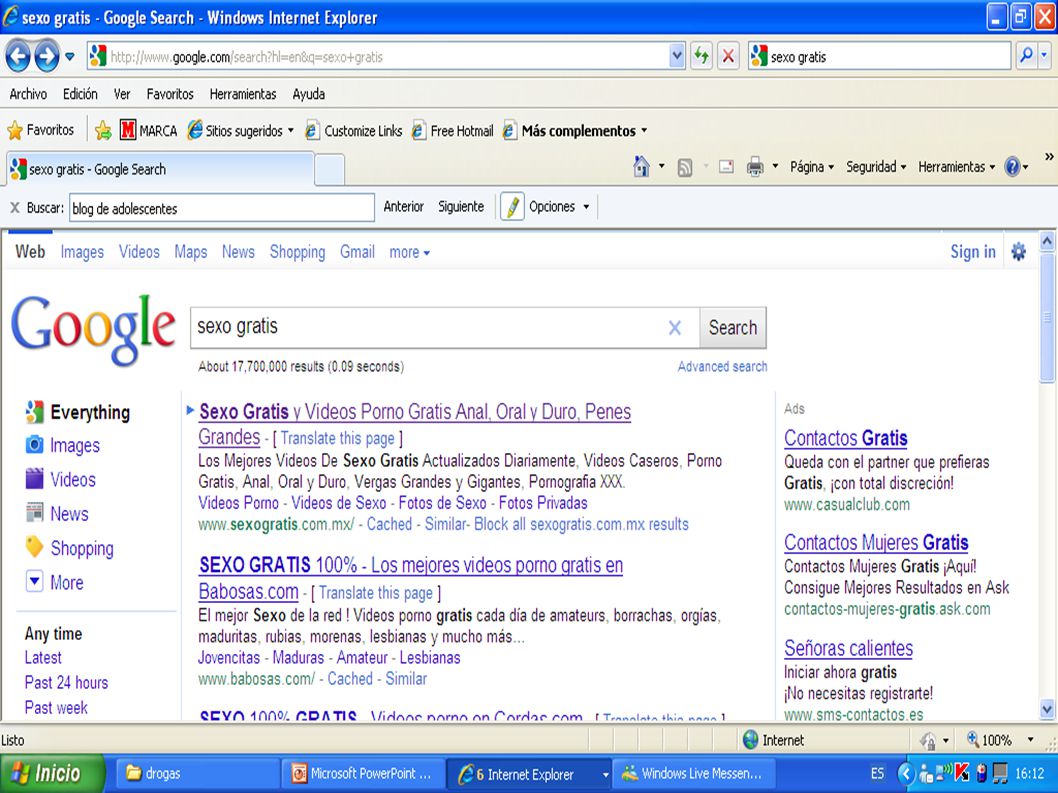Open the Windows Live Messenger taskbar item

694,774
